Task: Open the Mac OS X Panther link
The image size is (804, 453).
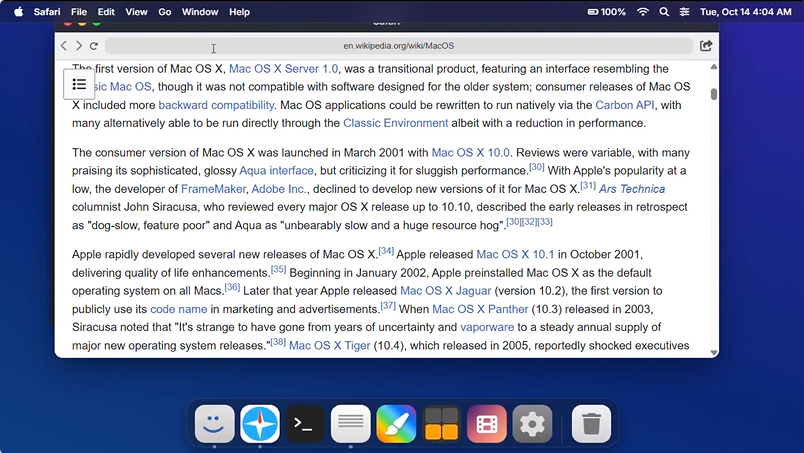Action: [x=480, y=309]
